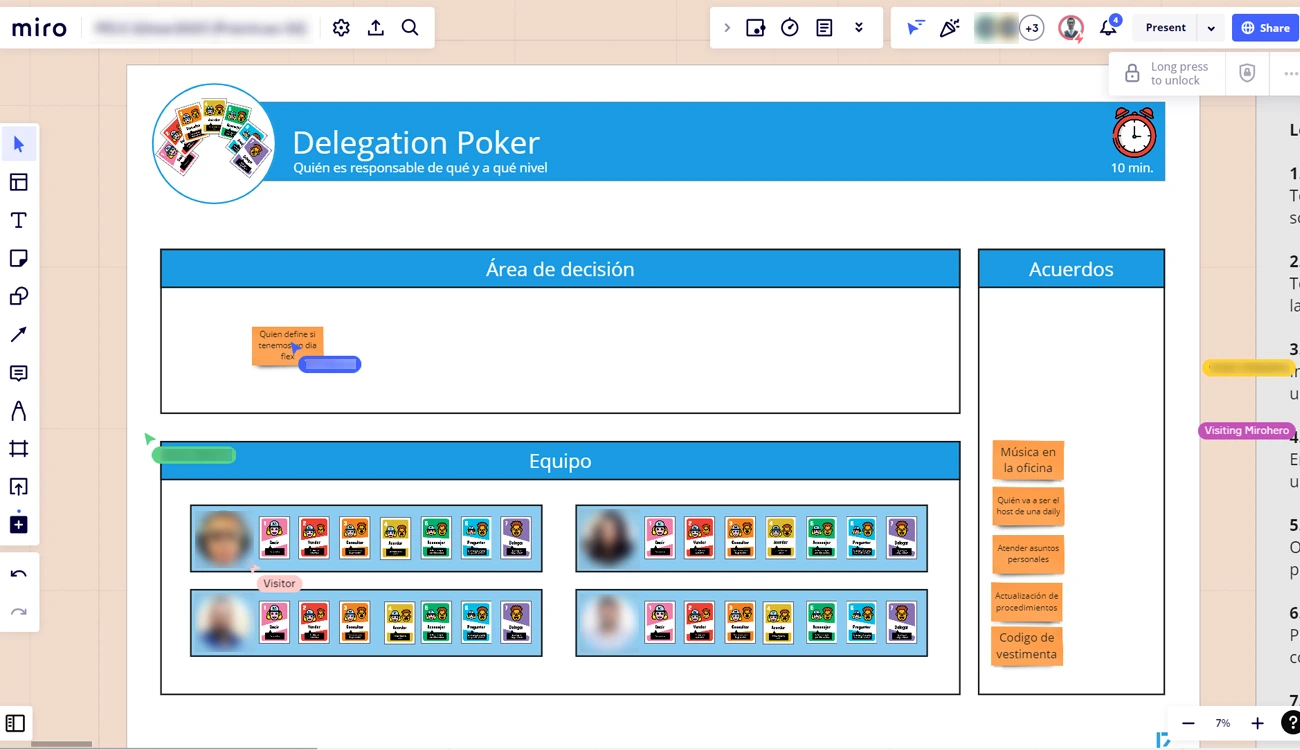Open the timer icon in the toolbar
The height and width of the screenshot is (750, 1300).
(789, 27)
